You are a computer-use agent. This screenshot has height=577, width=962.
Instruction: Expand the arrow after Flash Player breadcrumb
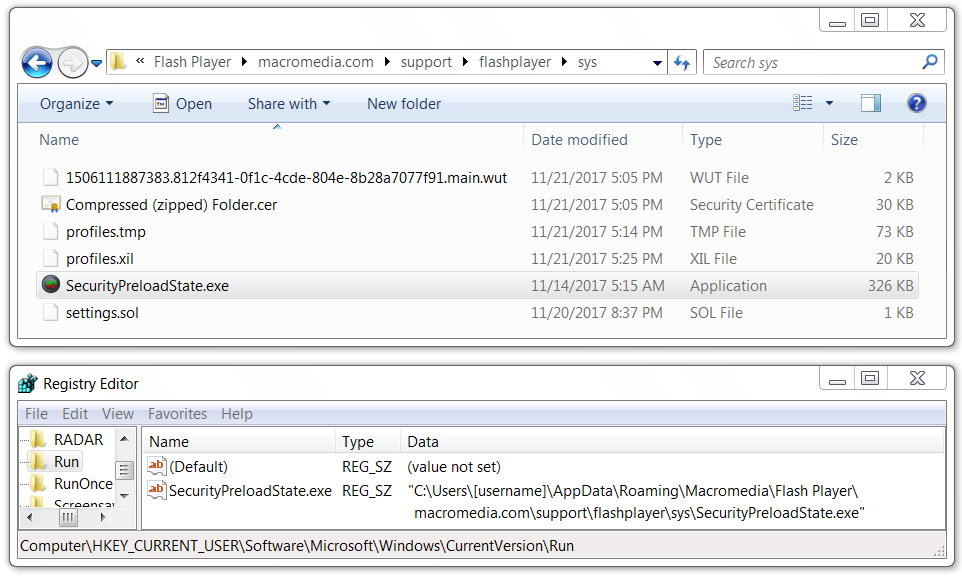244,62
